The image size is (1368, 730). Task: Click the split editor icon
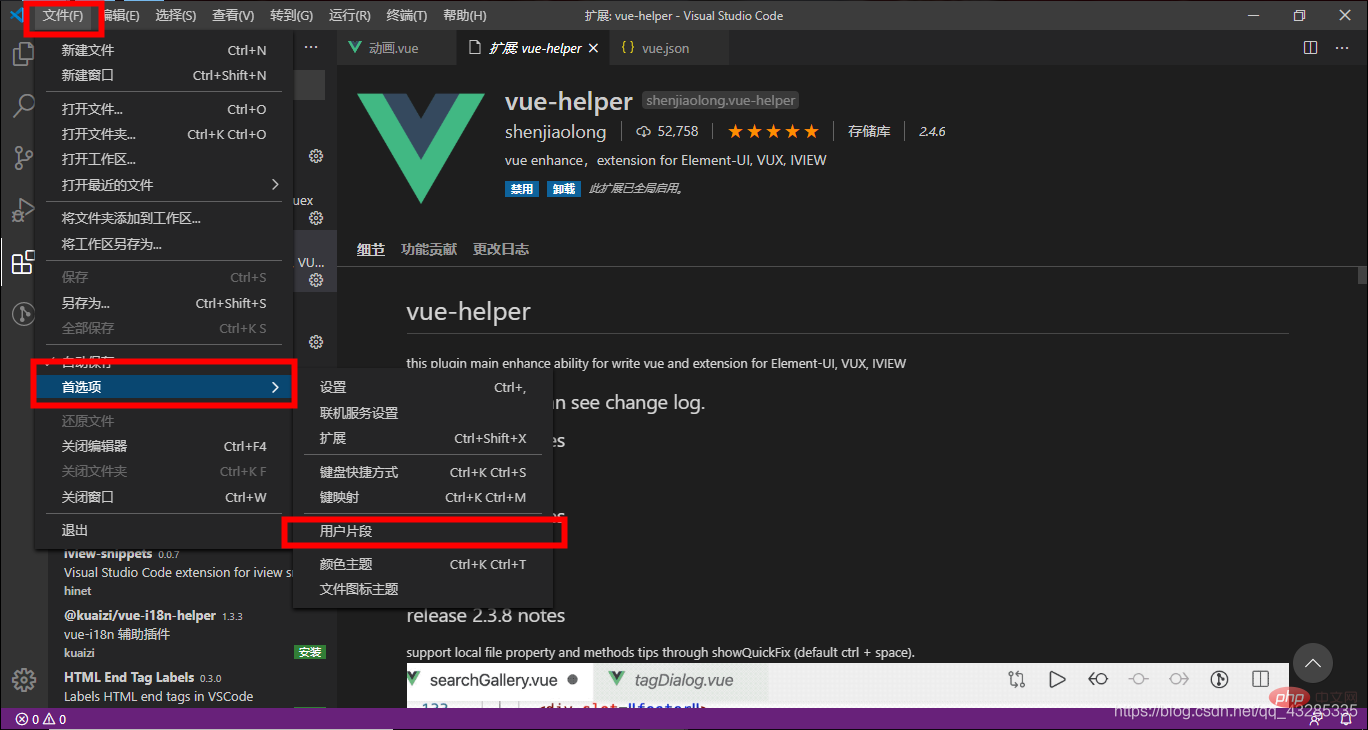click(x=1310, y=48)
